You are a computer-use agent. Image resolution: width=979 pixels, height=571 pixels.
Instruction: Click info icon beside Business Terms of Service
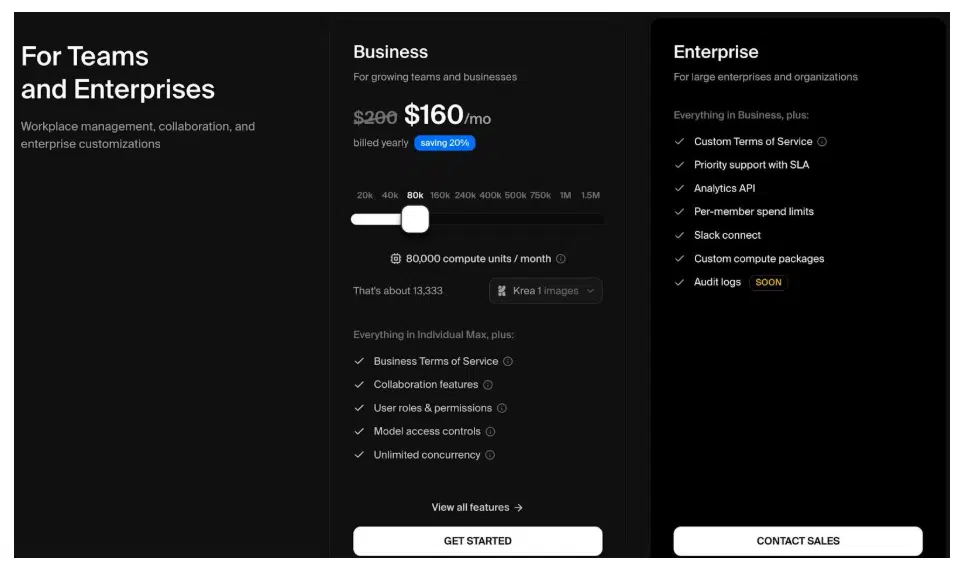pyautogui.click(x=508, y=362)
